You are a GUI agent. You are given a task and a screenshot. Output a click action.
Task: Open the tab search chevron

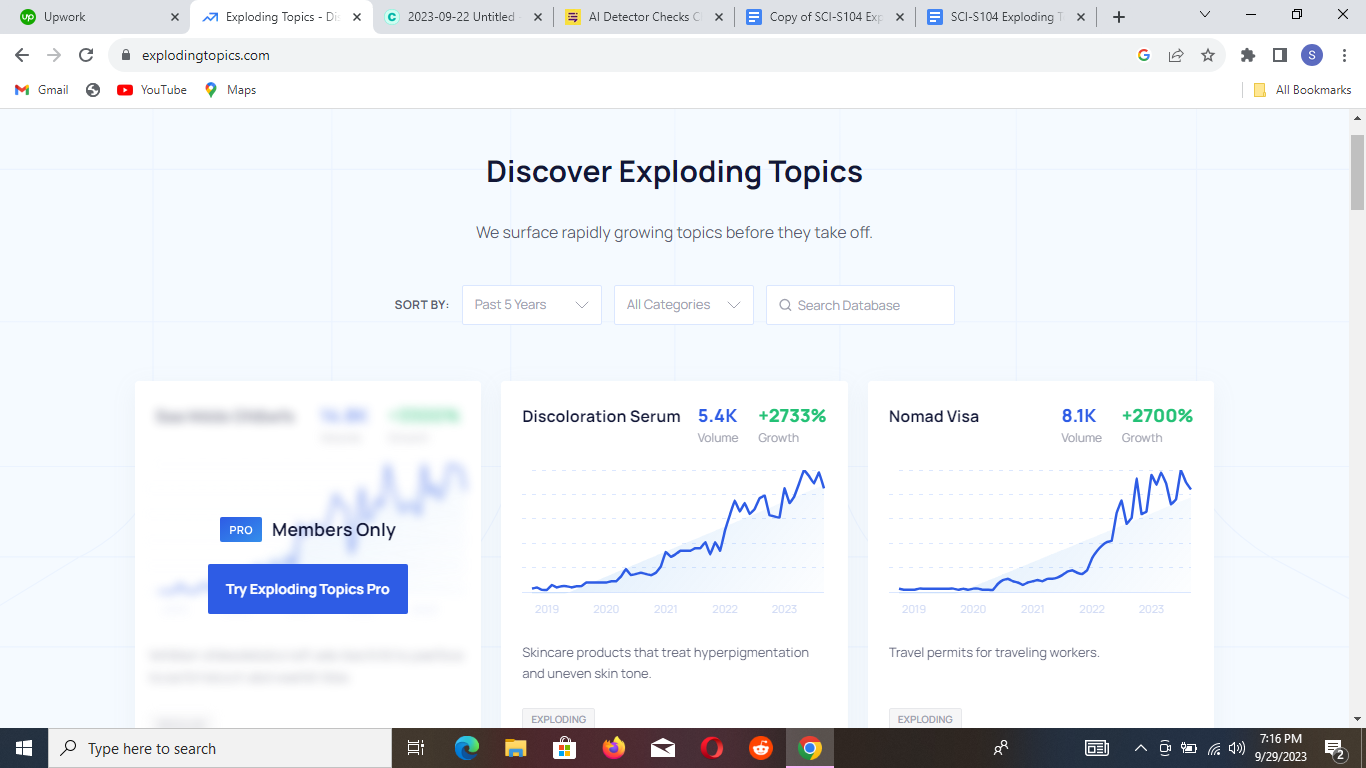(x=1204, y=15)
